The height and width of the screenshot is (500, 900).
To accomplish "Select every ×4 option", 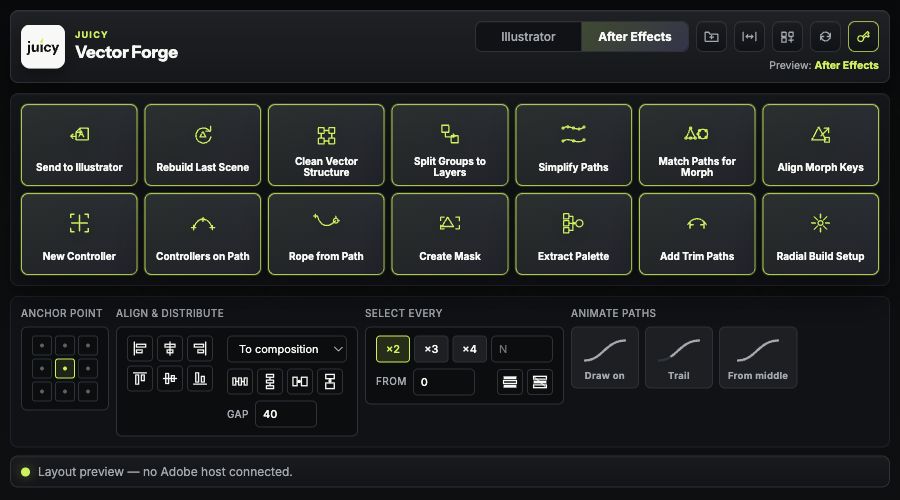I will 470,349.
